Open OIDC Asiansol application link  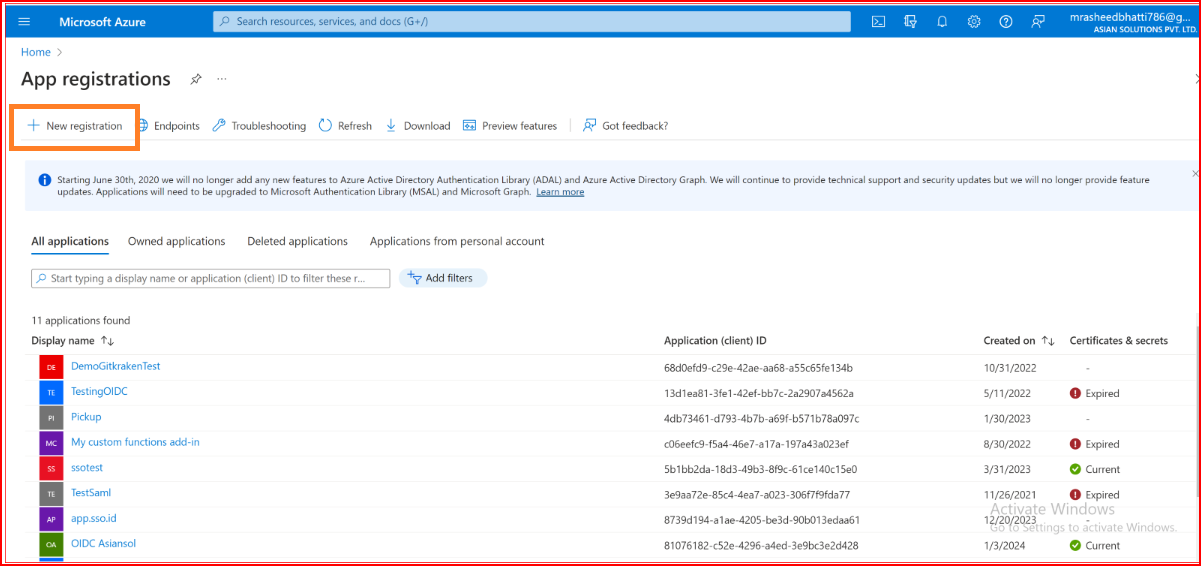pyautogui.click(x=103, y=543)
